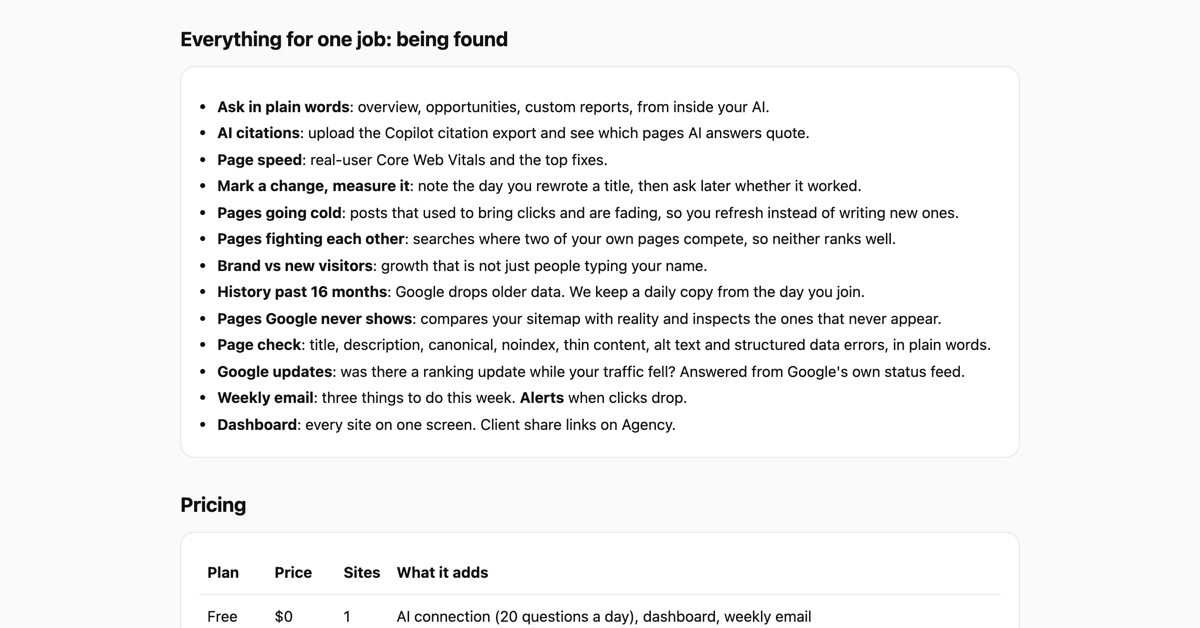Click the 'Google updates' bold label
1200x628 pixels.
[275, 372]
